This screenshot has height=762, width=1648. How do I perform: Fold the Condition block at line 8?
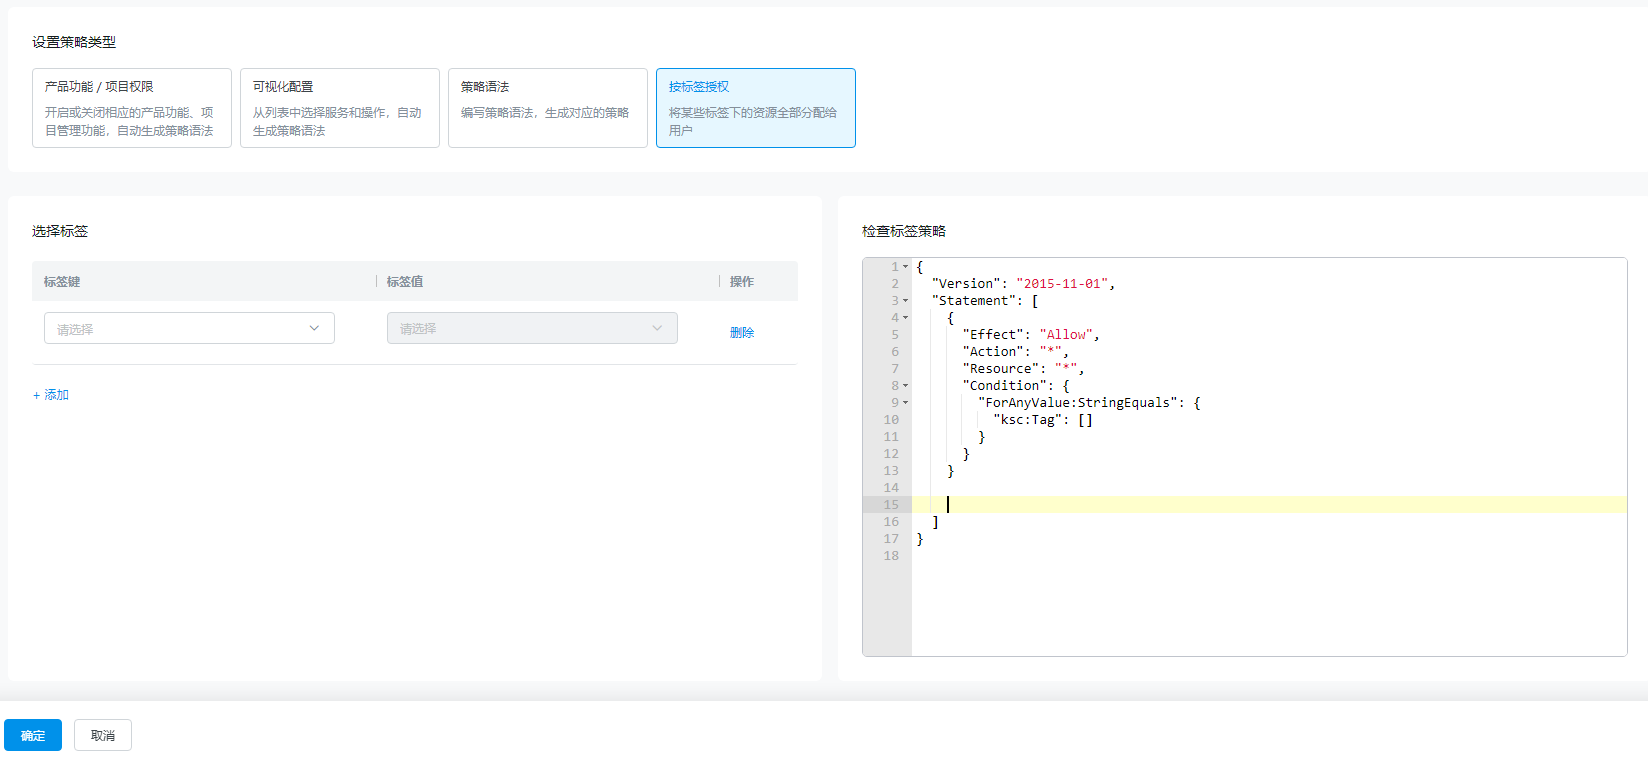tap(906, 386)
